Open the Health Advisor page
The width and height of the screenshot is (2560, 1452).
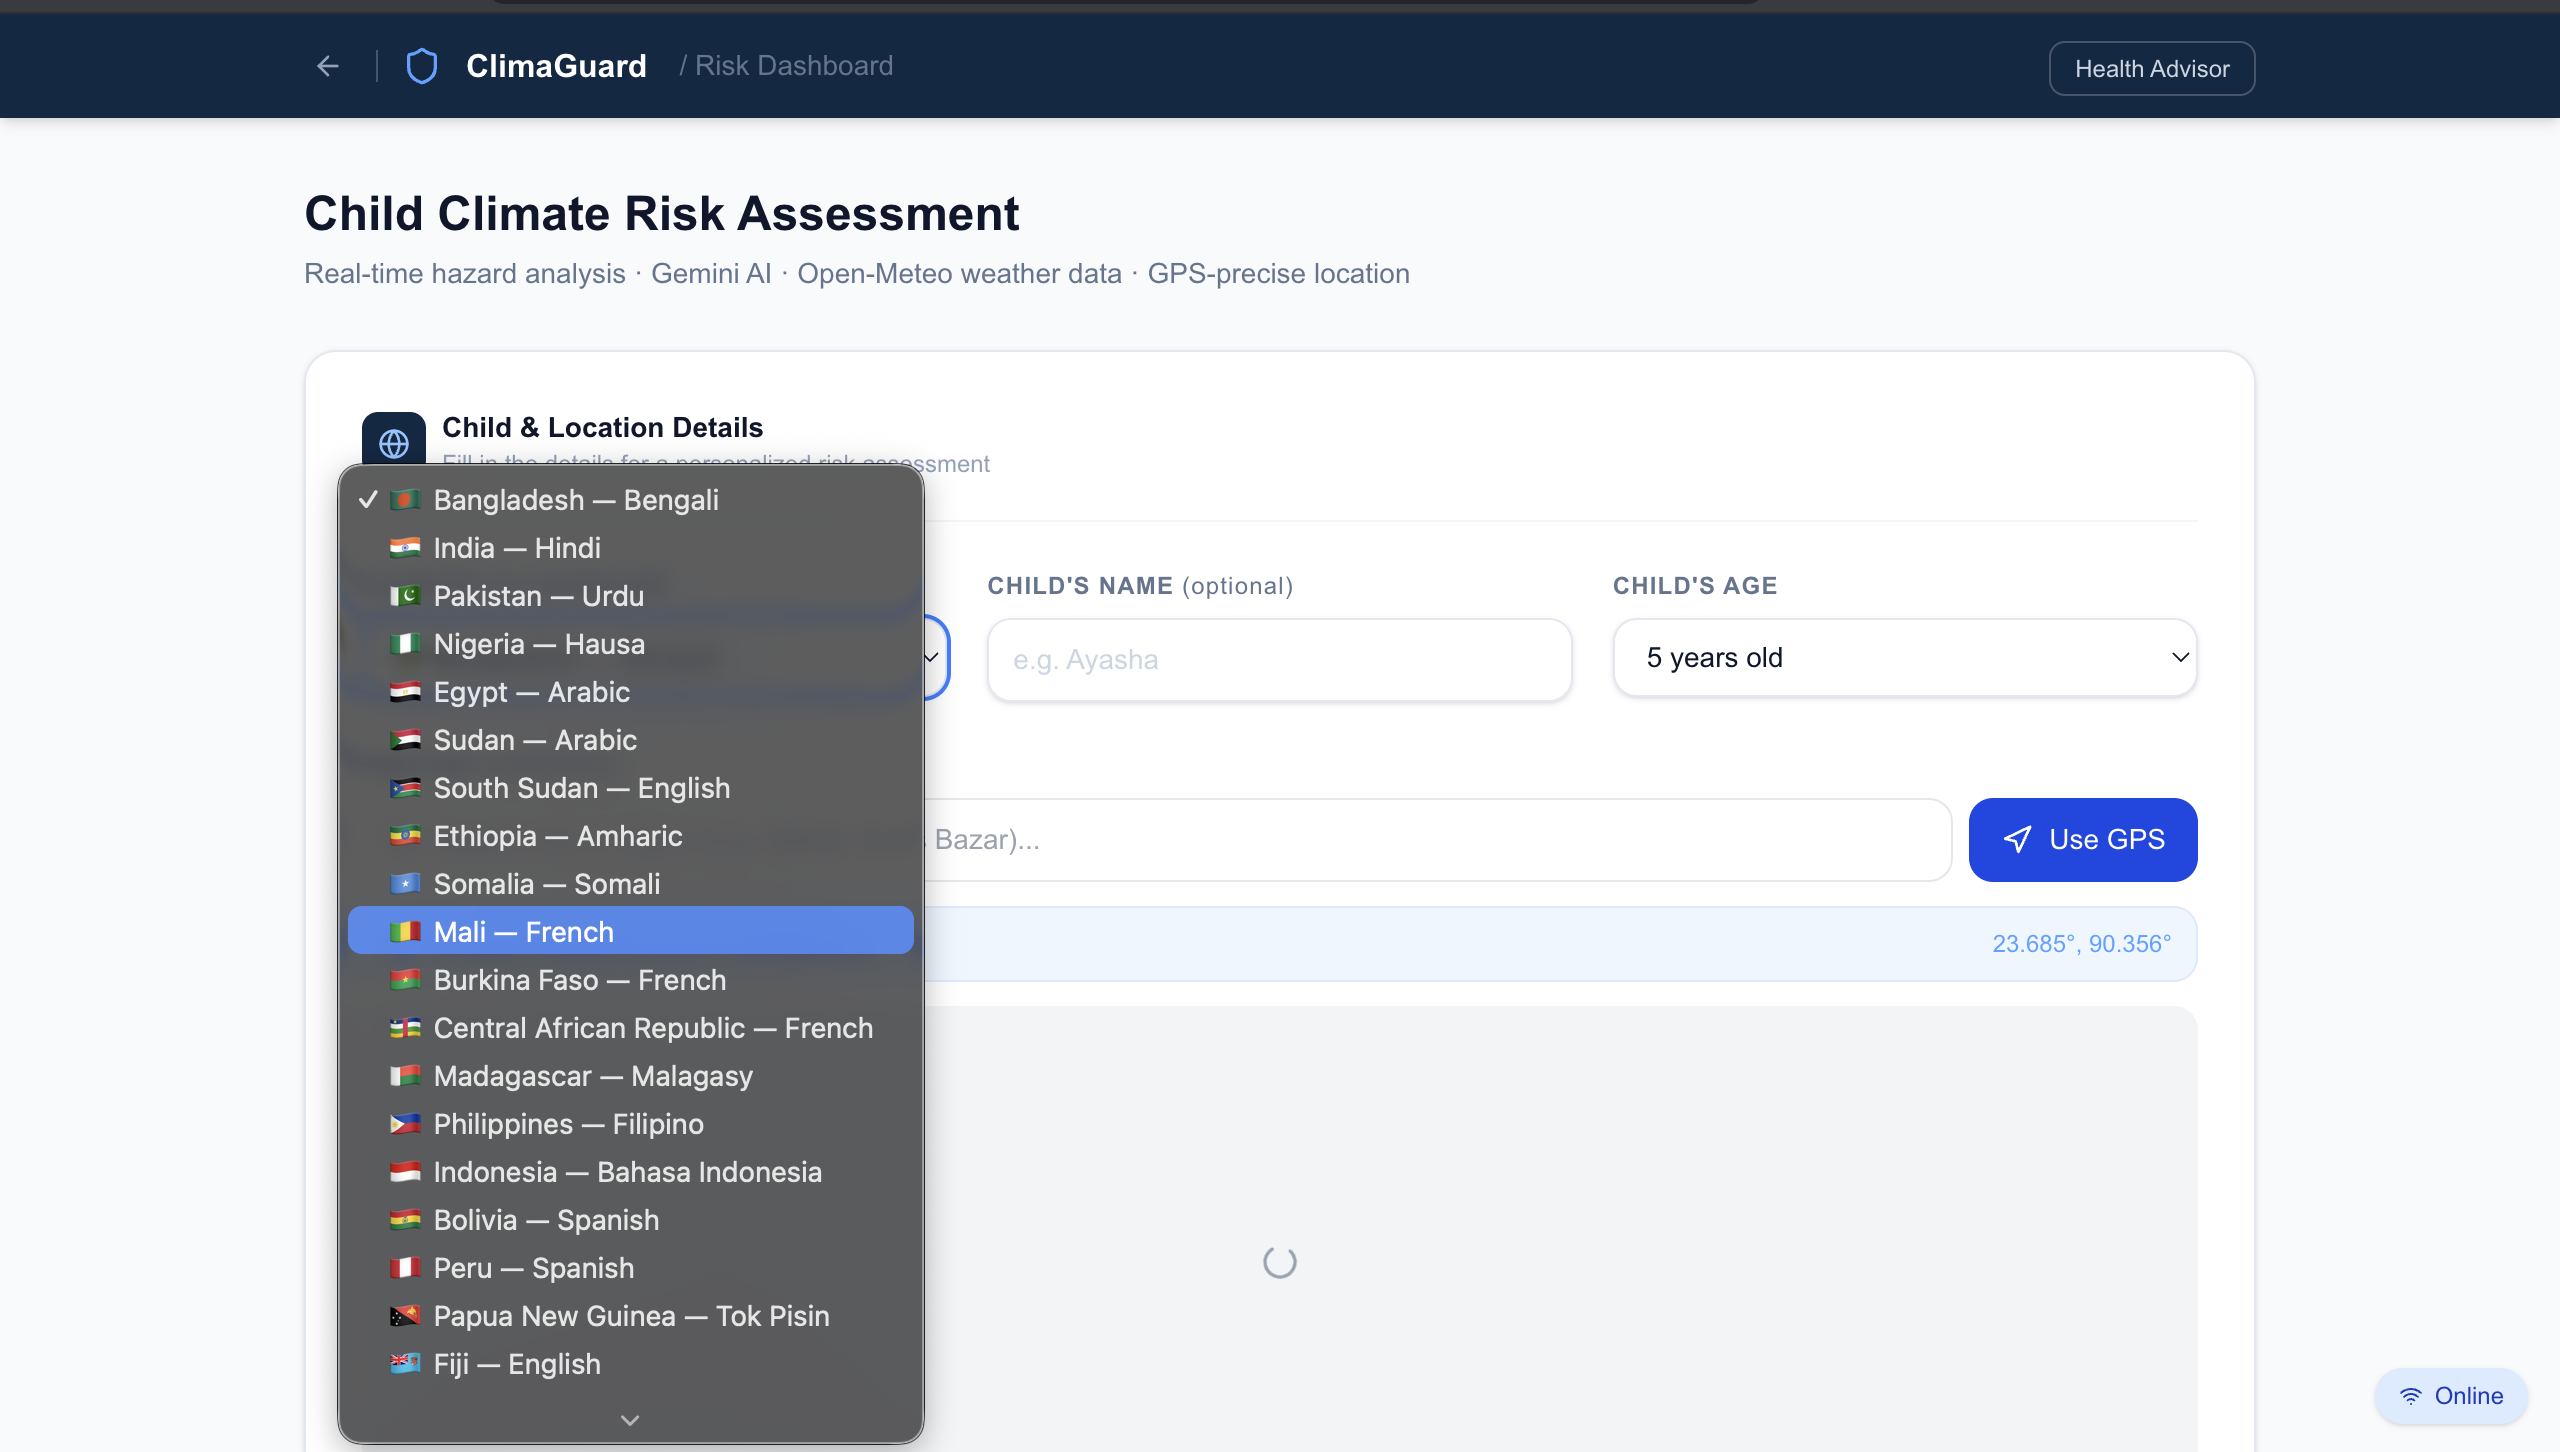click(x=2152, y=68)
